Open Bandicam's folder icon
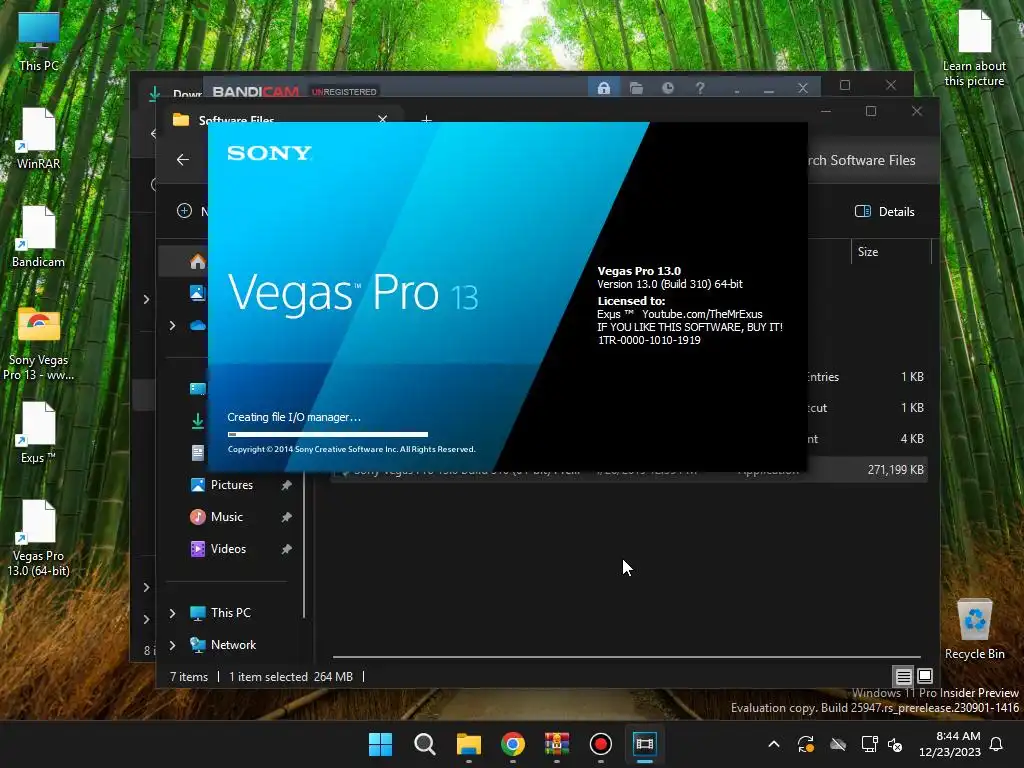 tap(636, 88)
